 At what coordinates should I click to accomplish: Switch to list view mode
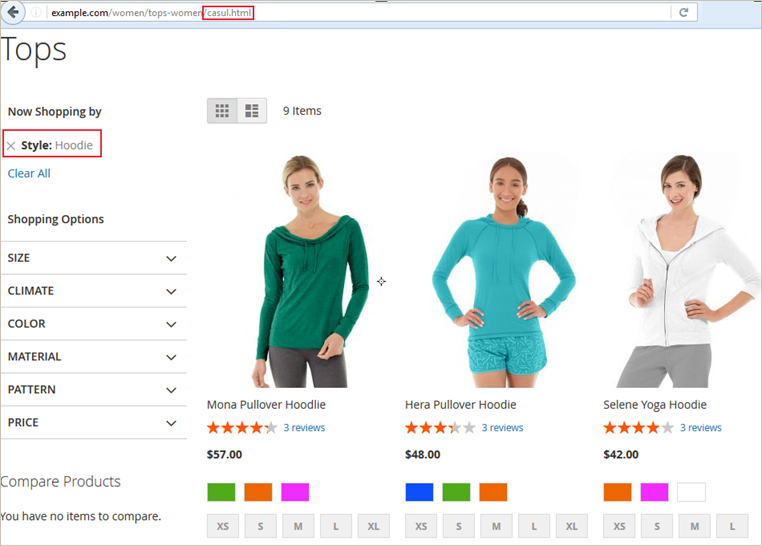(x=252, y=111)
